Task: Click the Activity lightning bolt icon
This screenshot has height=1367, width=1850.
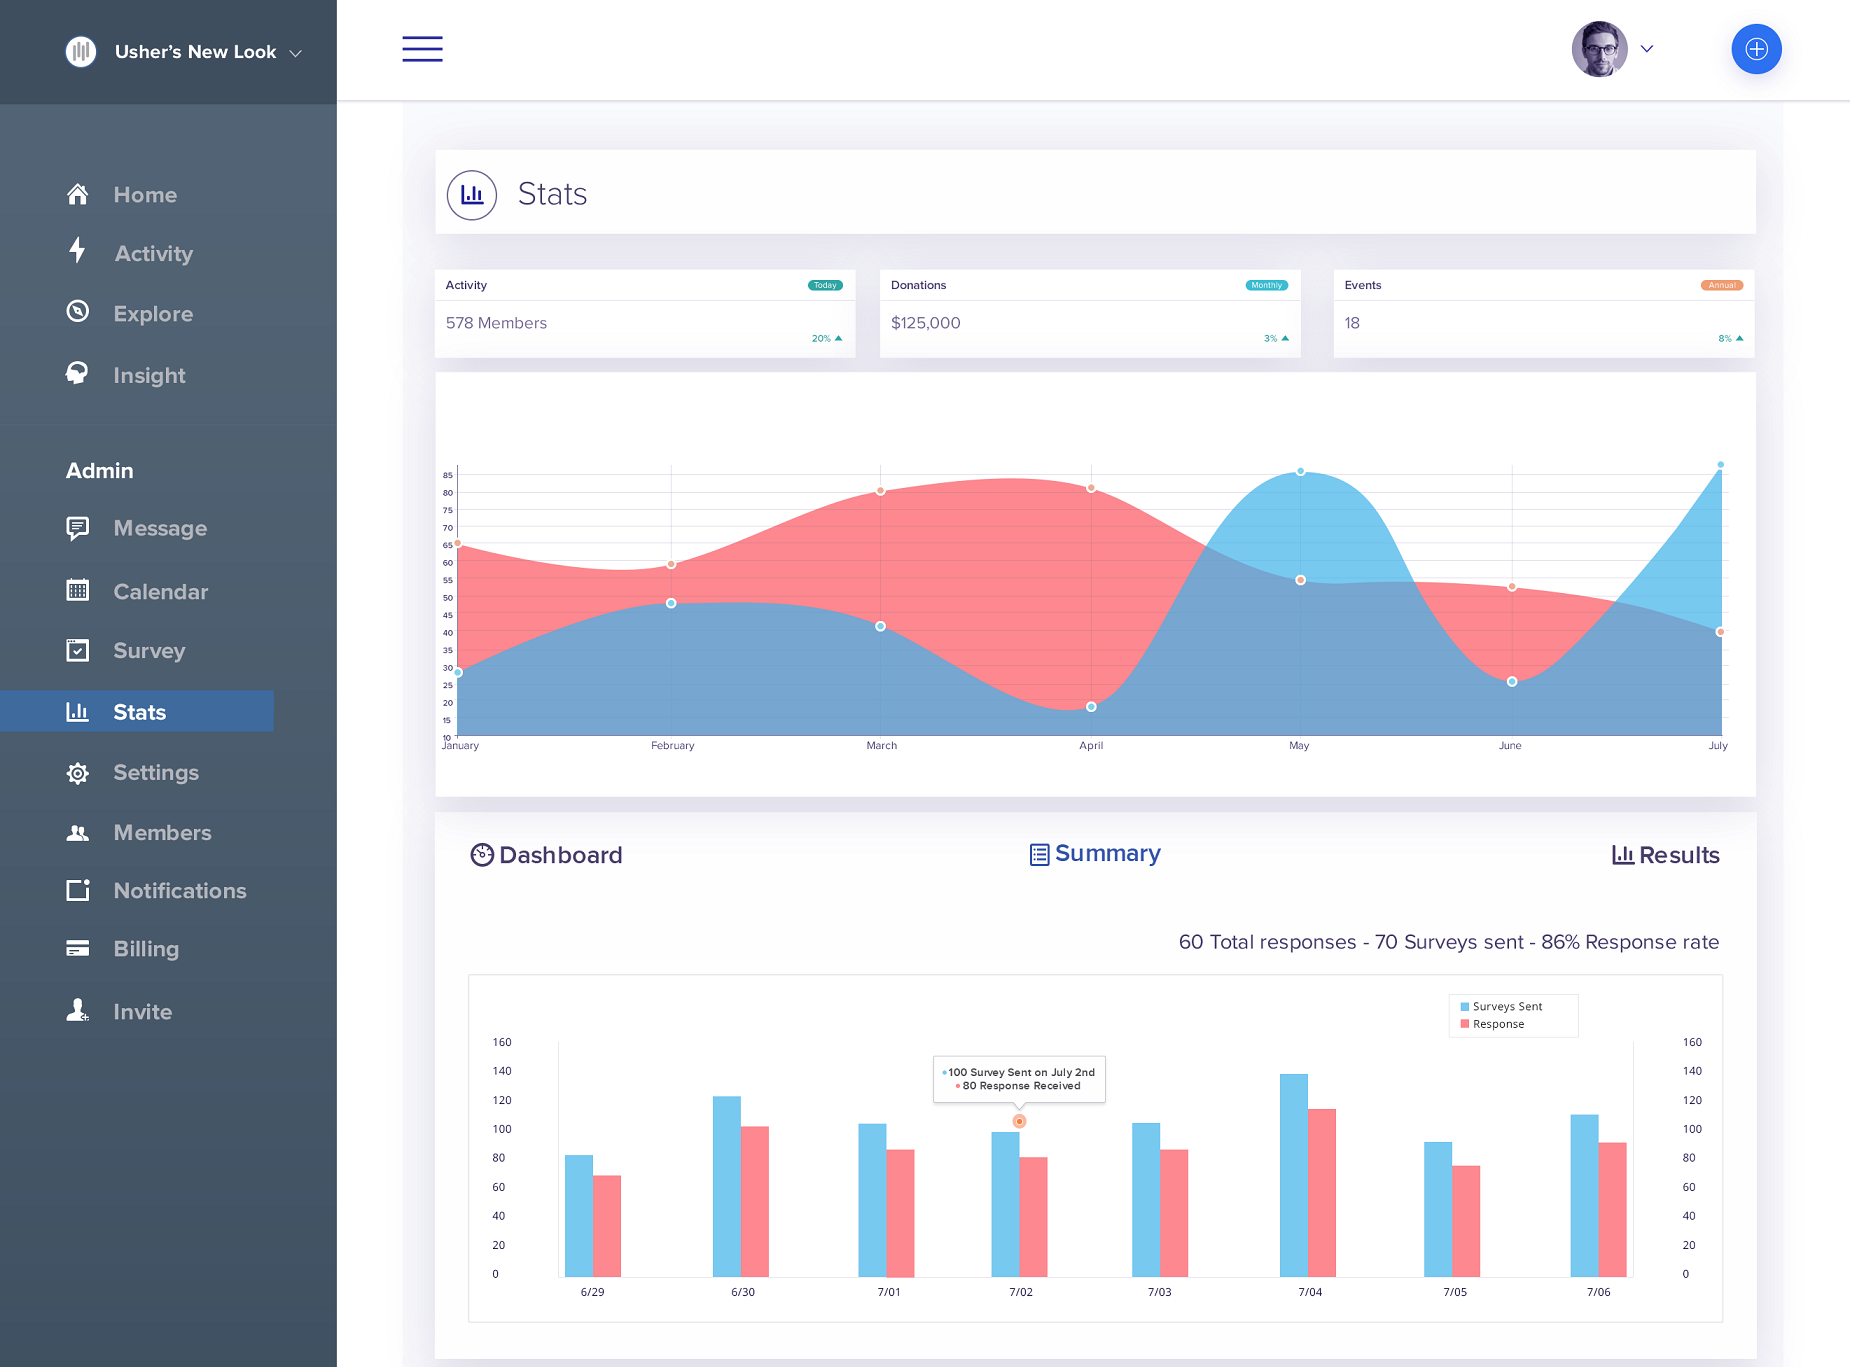Action: (78, 251)
